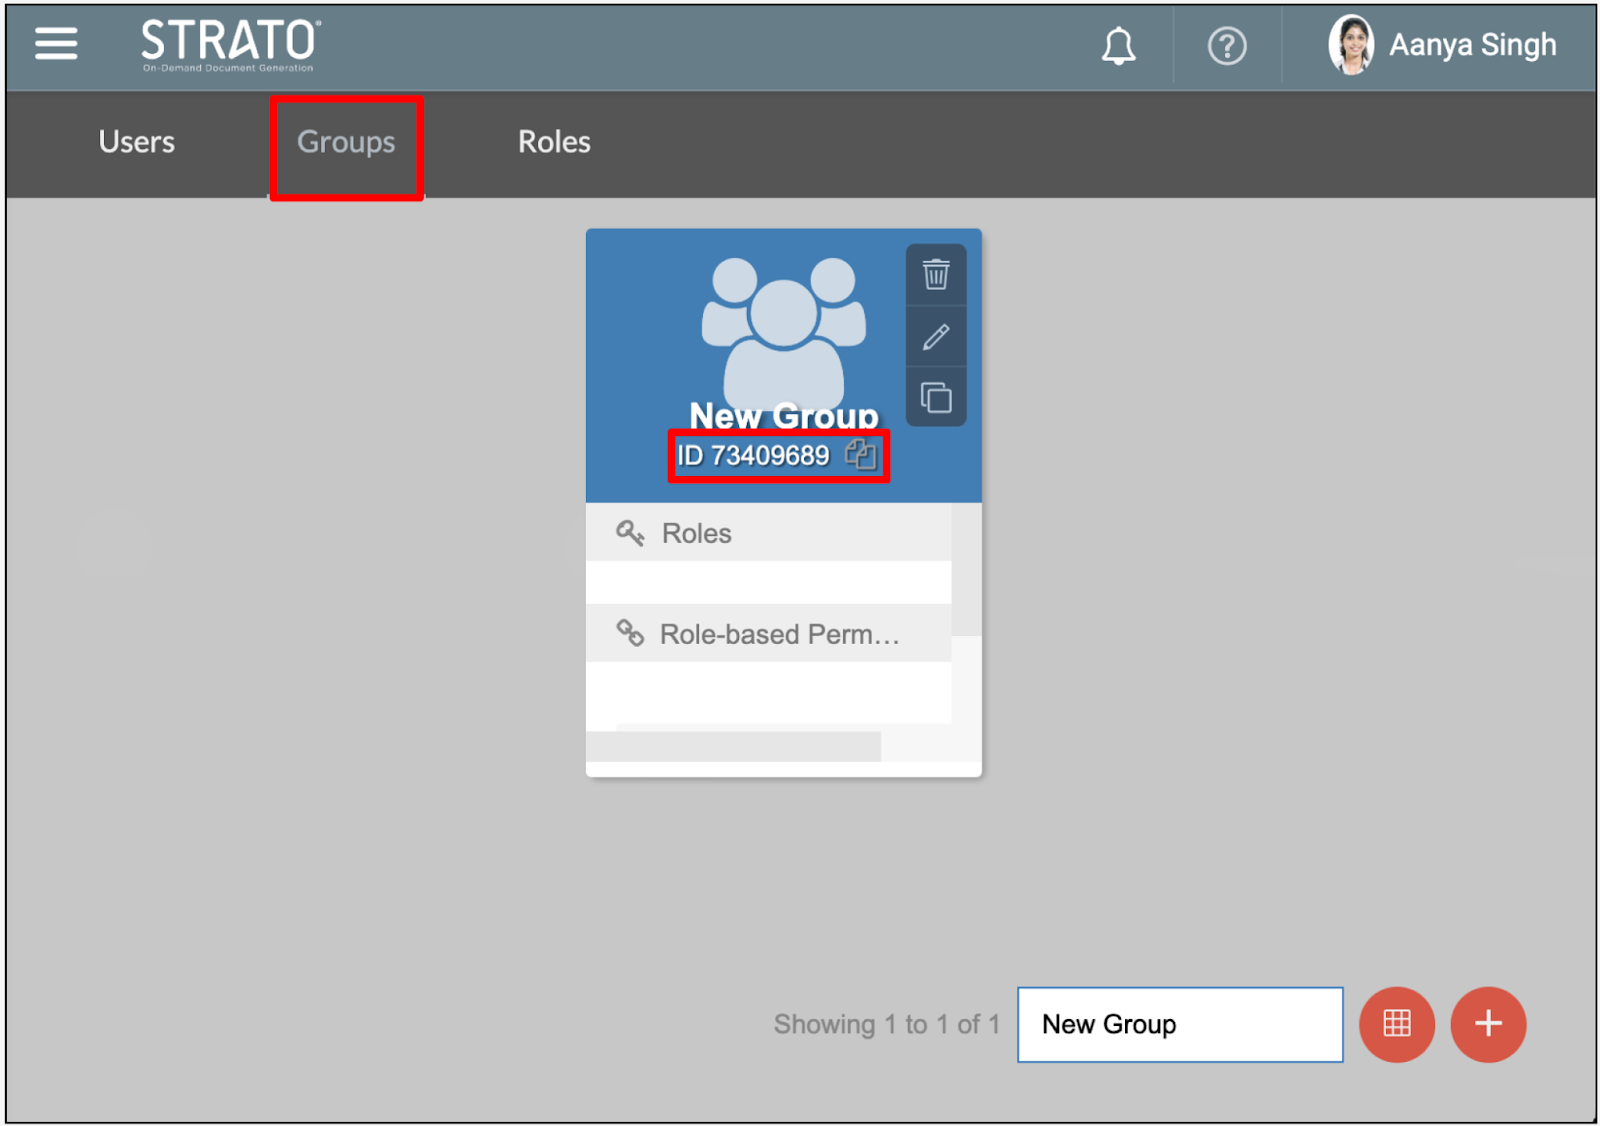1600x1126 pixels.
Task: Switch to the Users tab
Action: [137, 142]
